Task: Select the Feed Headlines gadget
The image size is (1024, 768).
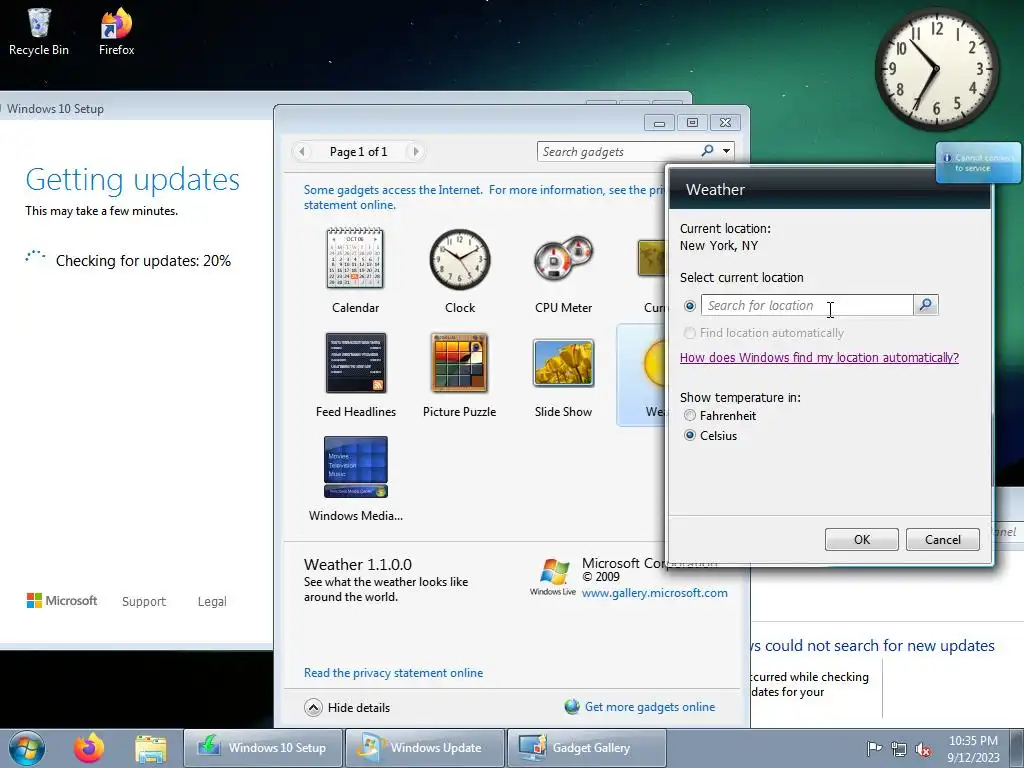Action: click(x=355, y=375)
